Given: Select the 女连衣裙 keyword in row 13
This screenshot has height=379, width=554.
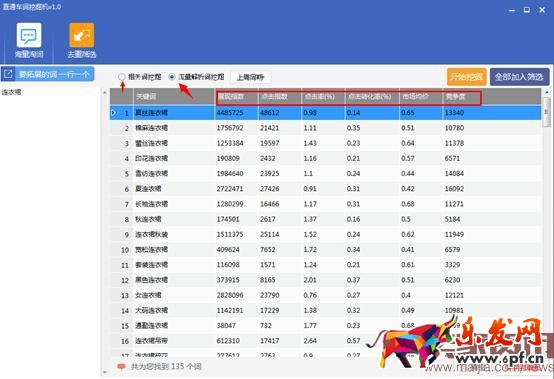Looking at the screenshot, I should [148, 295].
